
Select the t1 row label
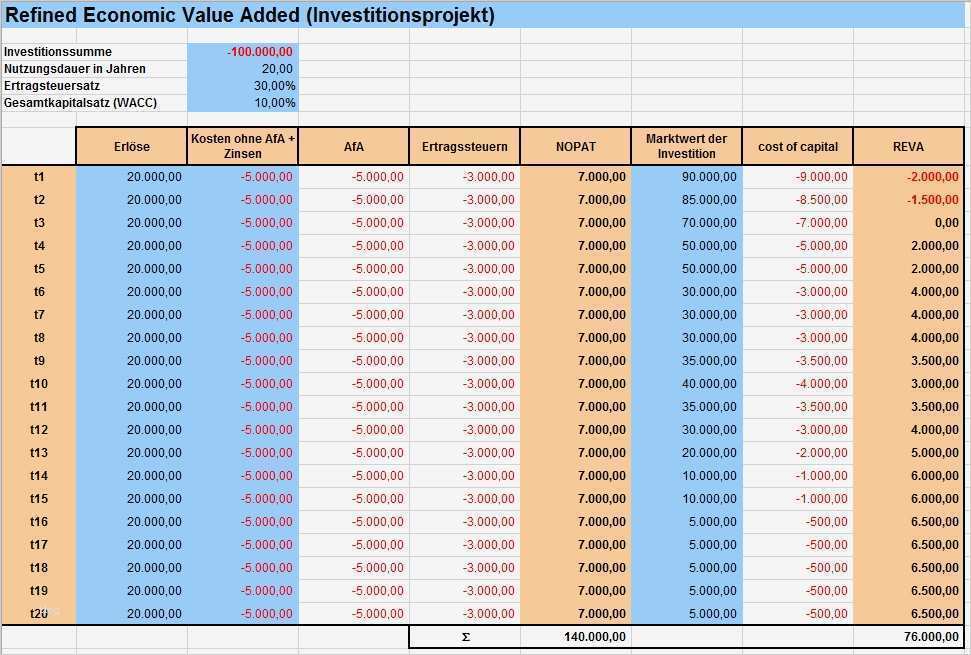[x=40, y=177]
